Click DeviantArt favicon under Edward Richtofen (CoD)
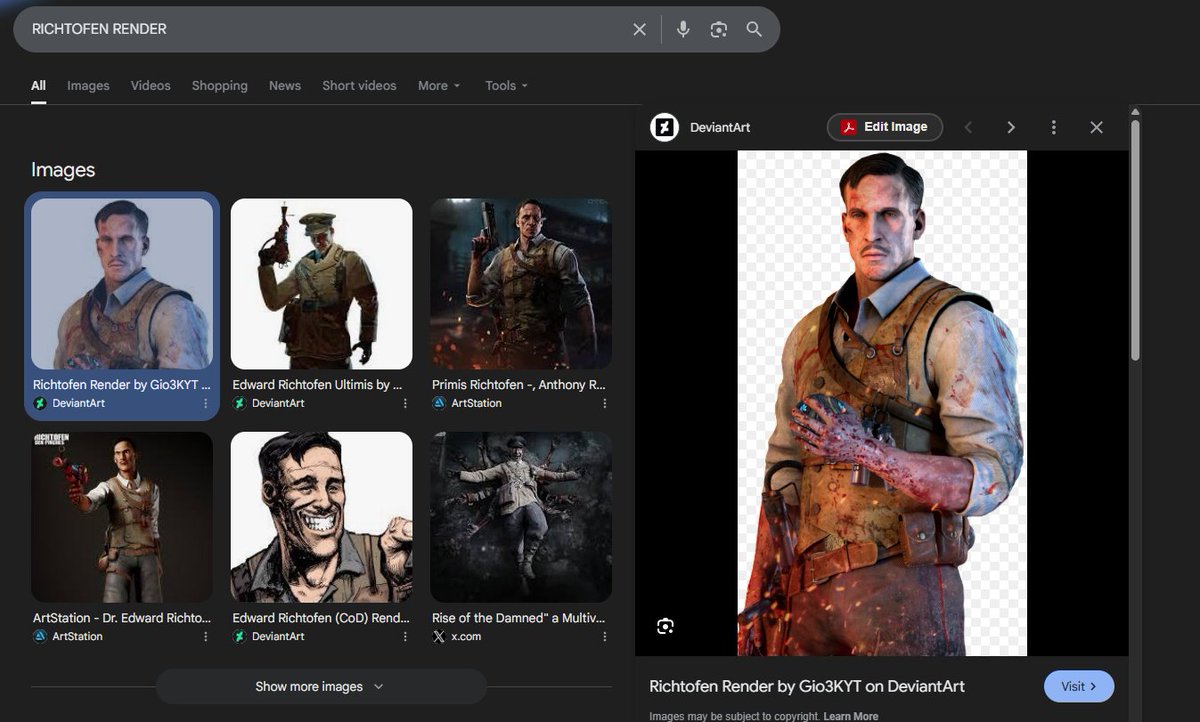 pos(240,636)
